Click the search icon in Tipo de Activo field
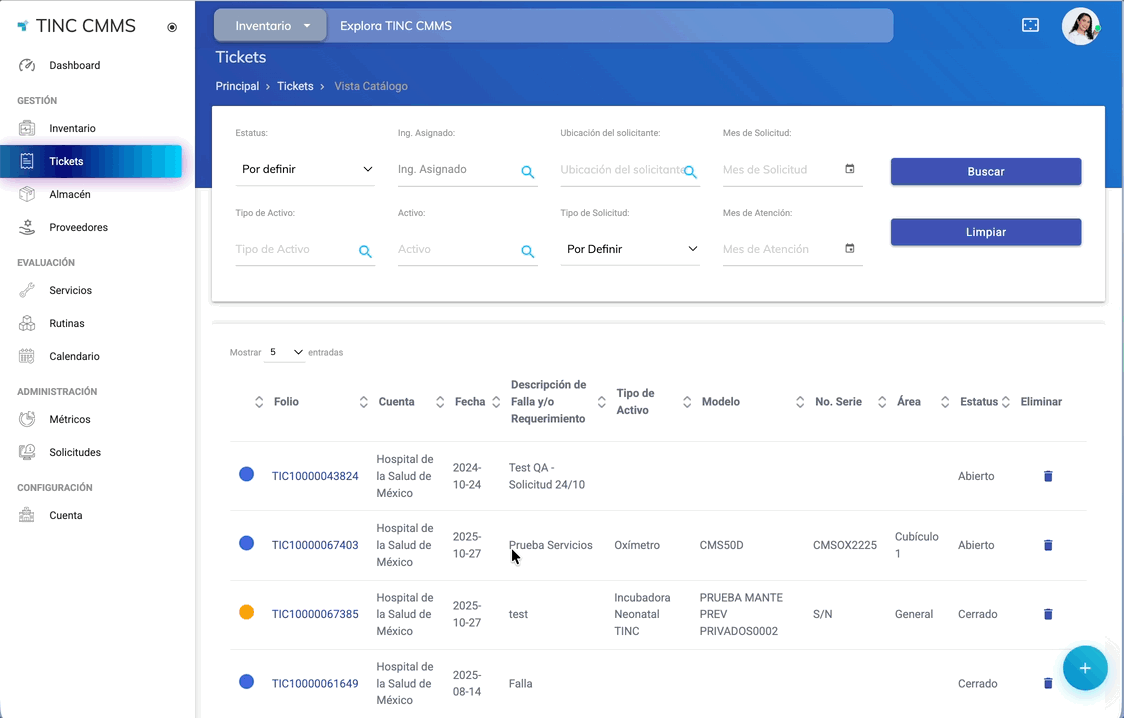 click(365, 252)
